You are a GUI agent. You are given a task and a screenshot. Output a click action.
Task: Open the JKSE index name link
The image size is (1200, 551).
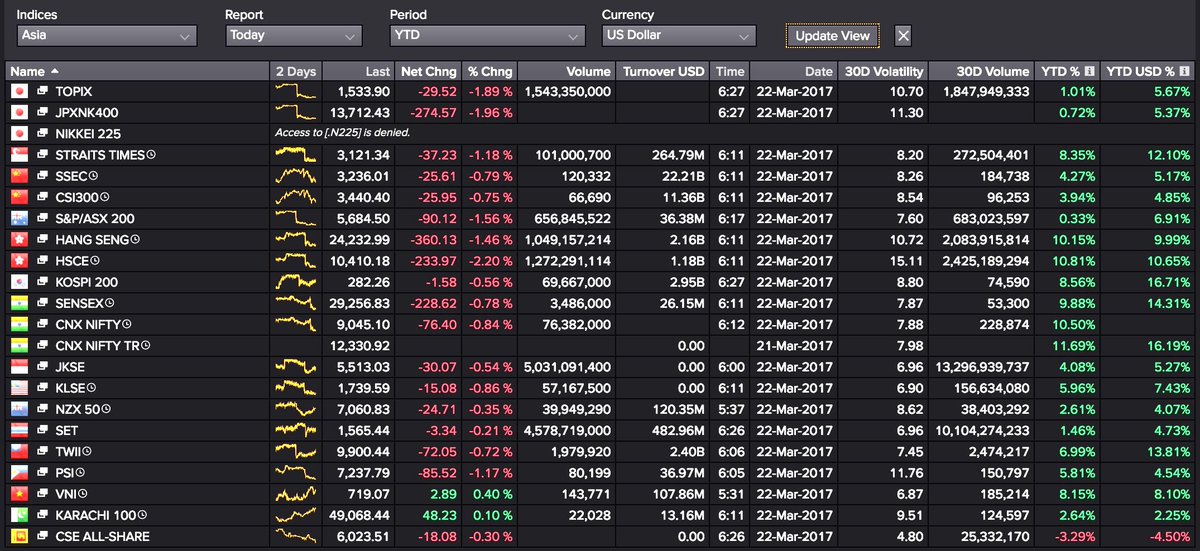(70, 367)
